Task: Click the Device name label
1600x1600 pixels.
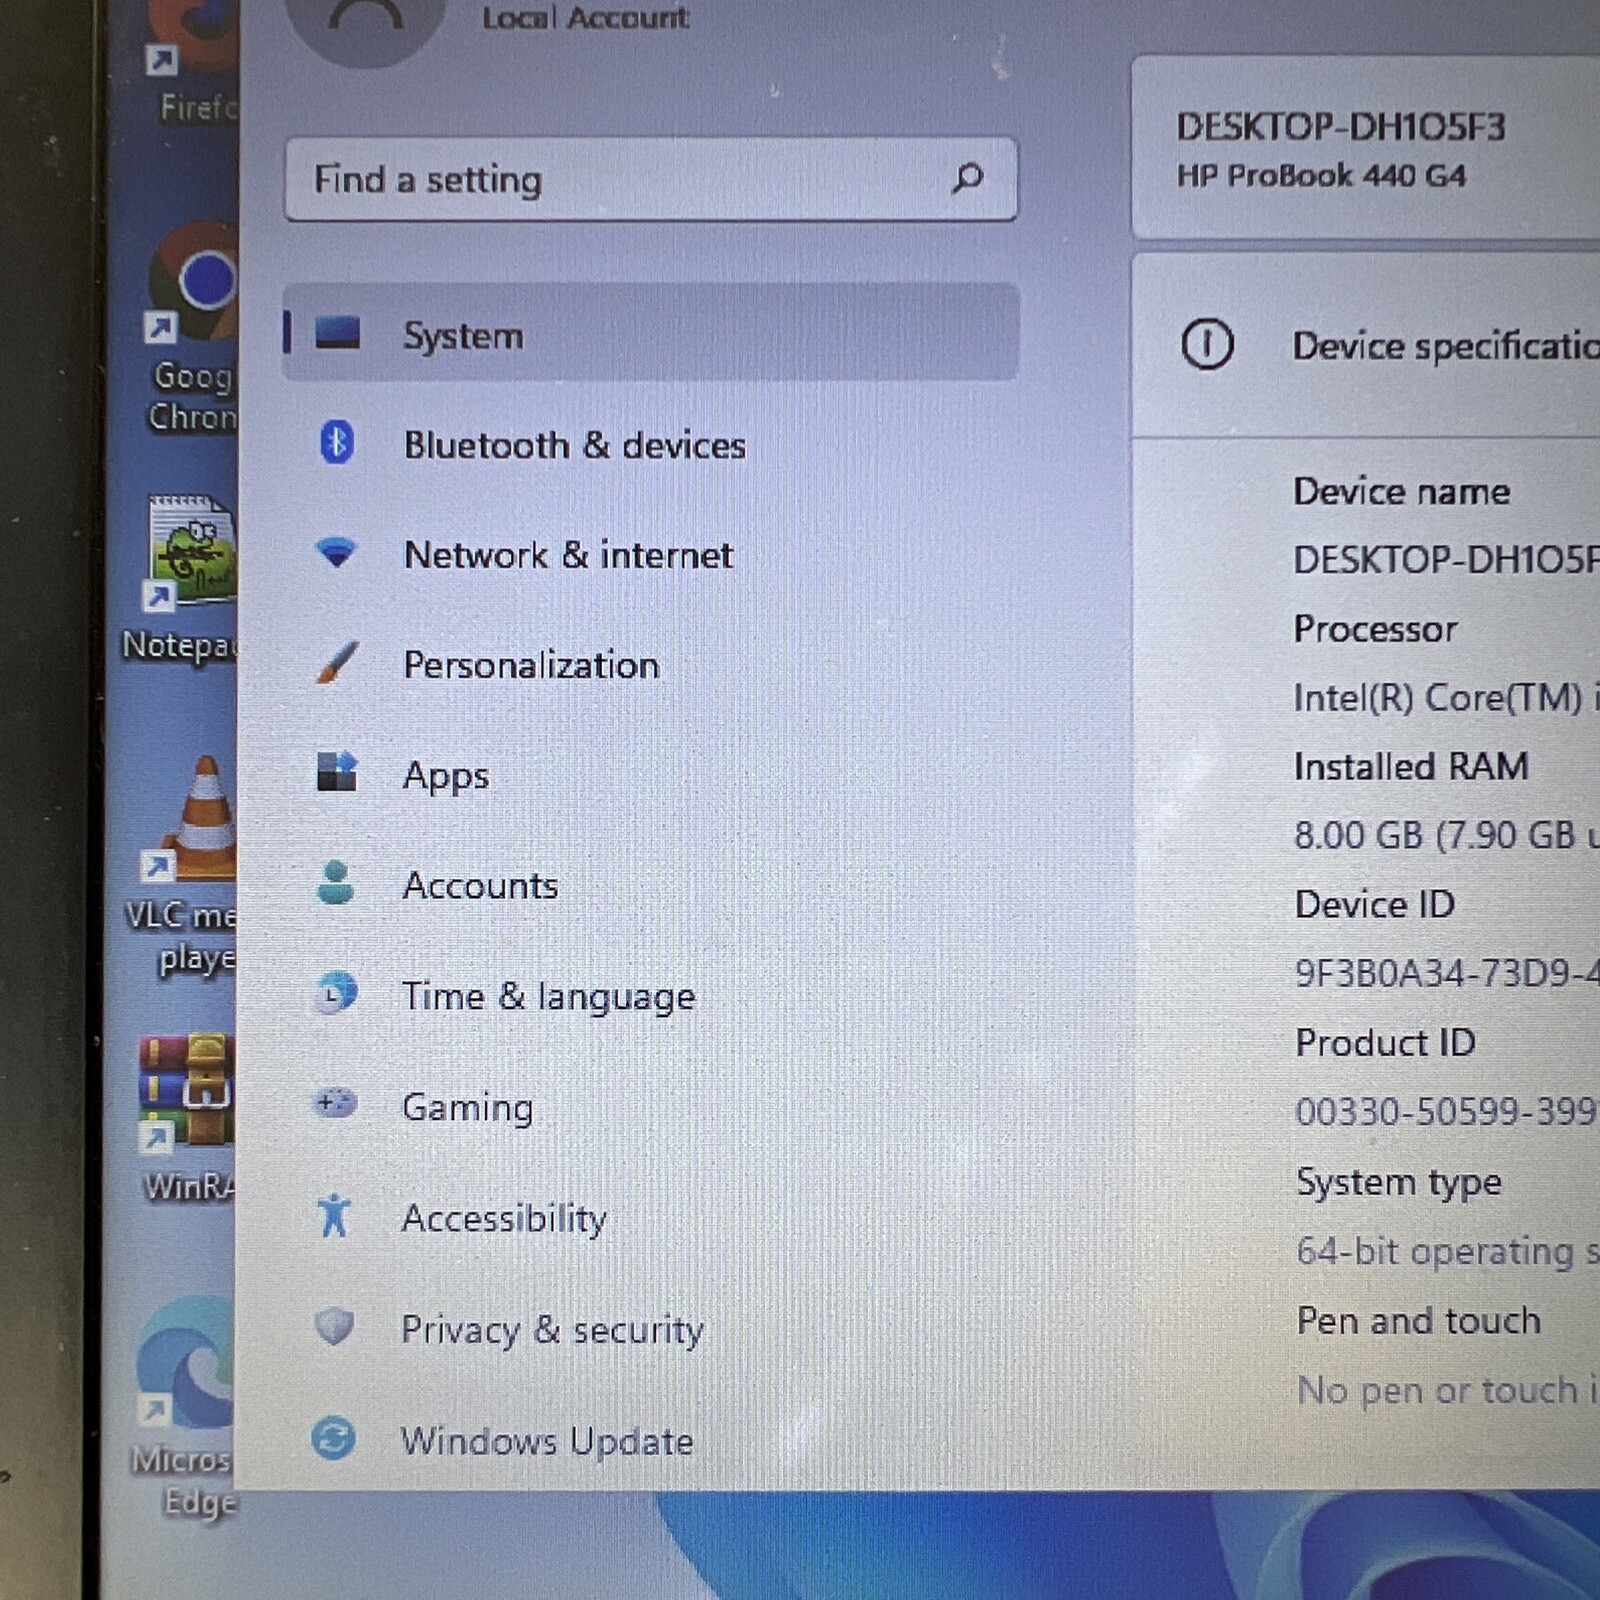Action: (x=1401, y=491)
